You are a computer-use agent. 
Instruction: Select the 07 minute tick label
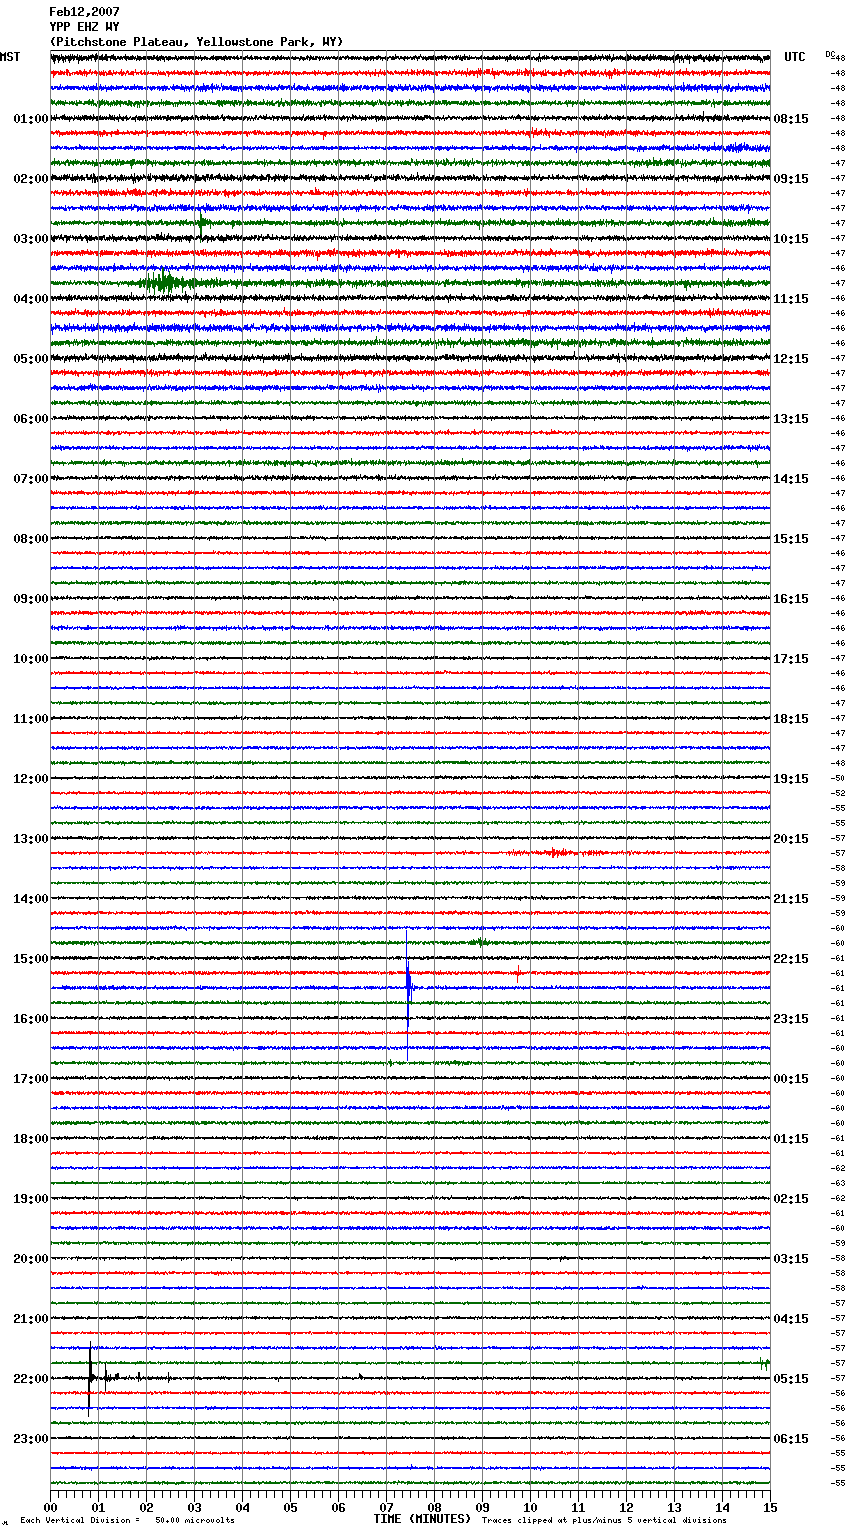pyautogui.click(x=386, y=1507)
